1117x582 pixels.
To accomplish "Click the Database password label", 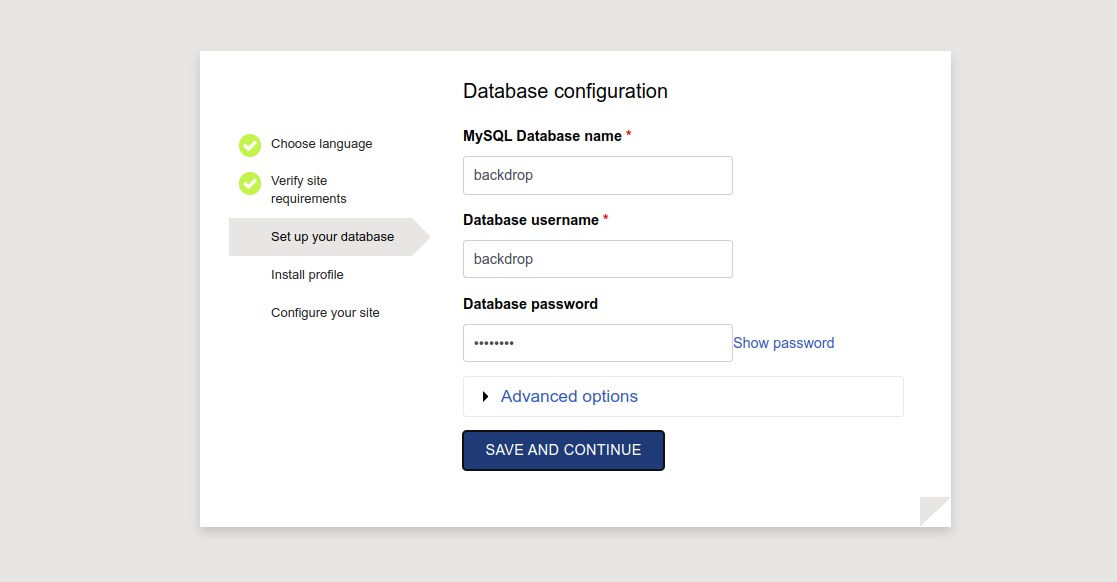I will pyautogui.click(x=530, y=304).
